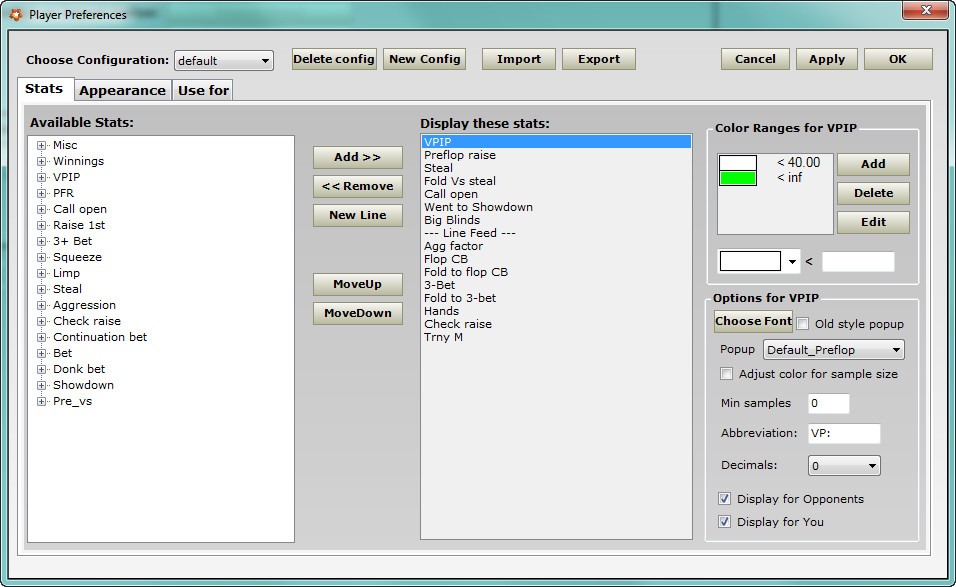The image size is (956, 587).
Task: Expand the PFR tree node
Action: 41,193
